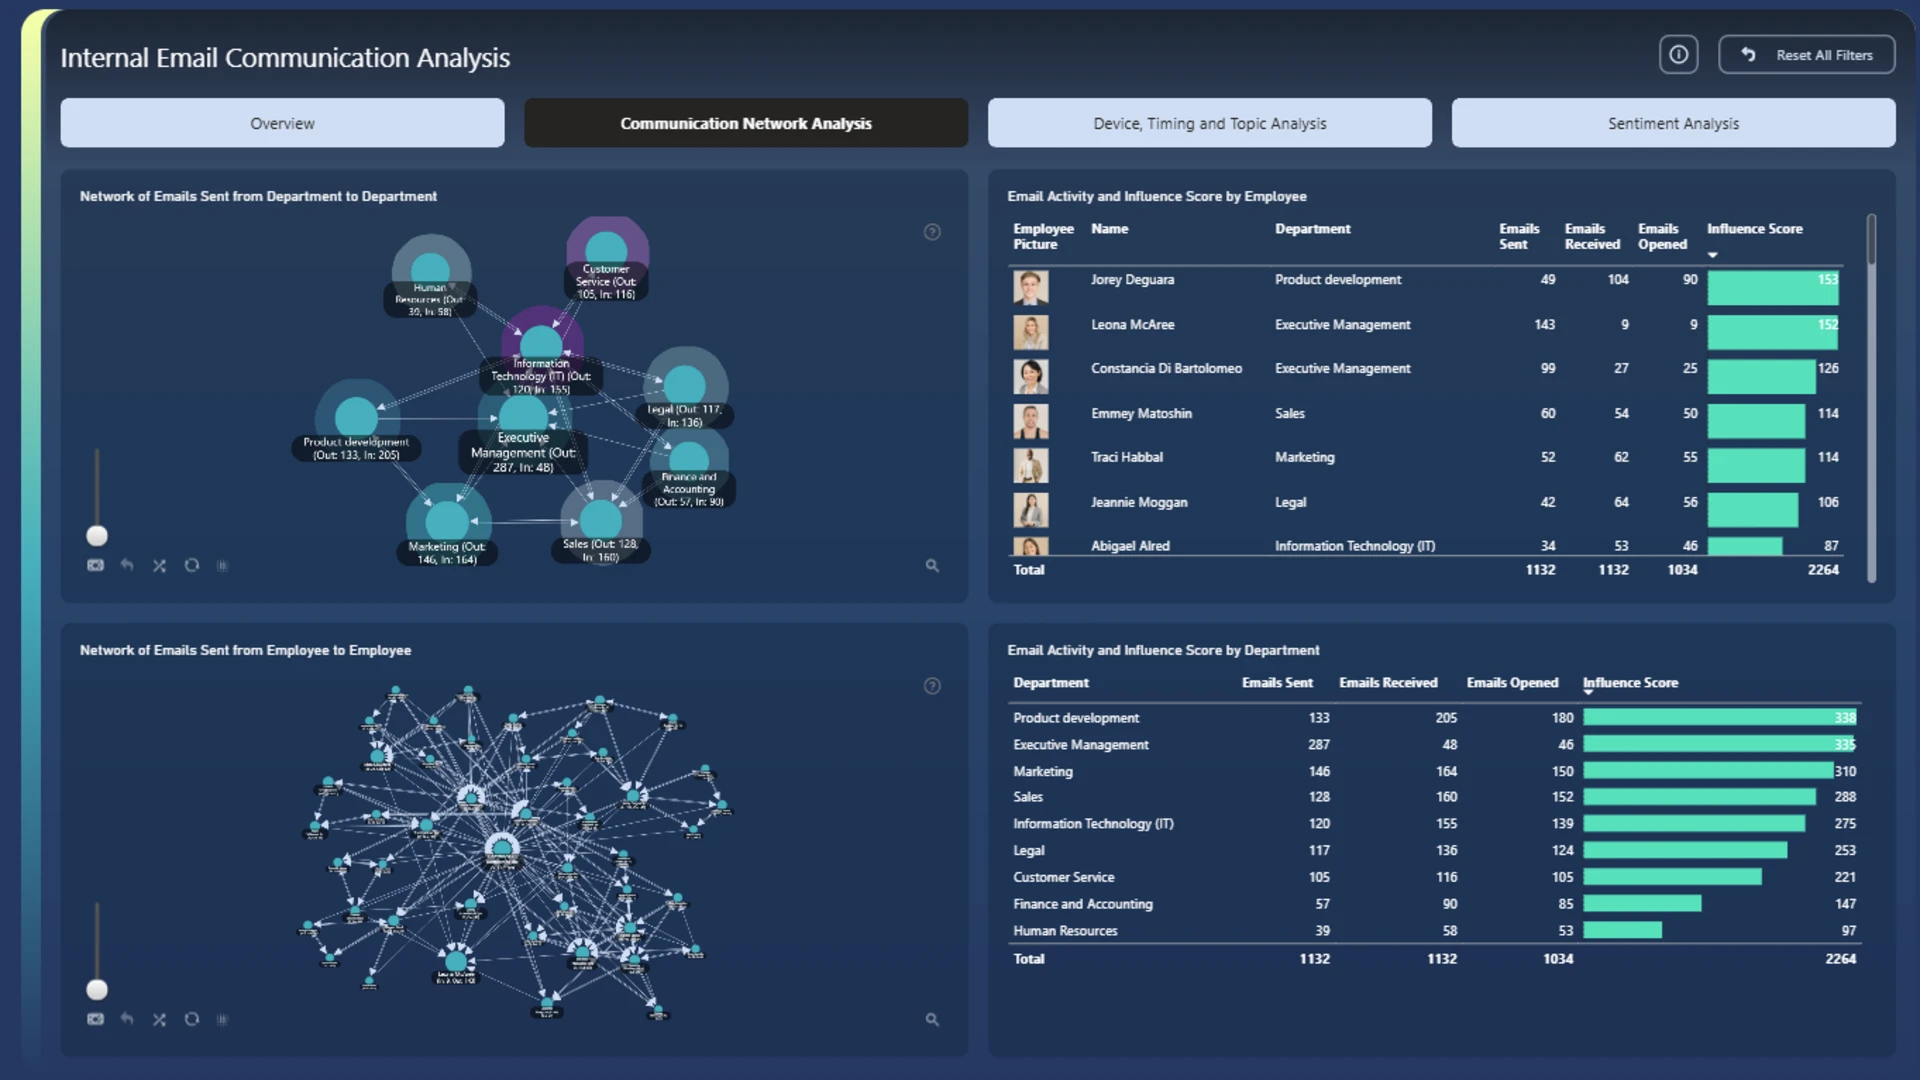This screenshot has width=1920, height=1080.
Task: Sort department table by Department header
Action: [x=1051, y=683]
